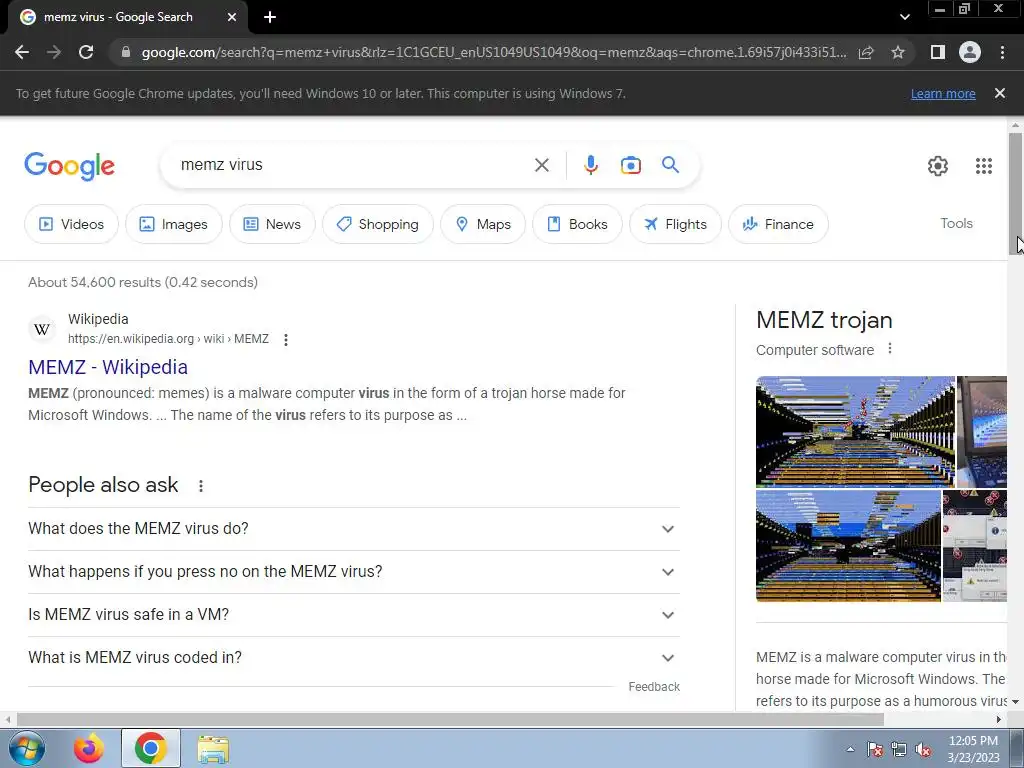
Task: Dismiss the Windows 7 update notice
Action: pos(1000,93)
